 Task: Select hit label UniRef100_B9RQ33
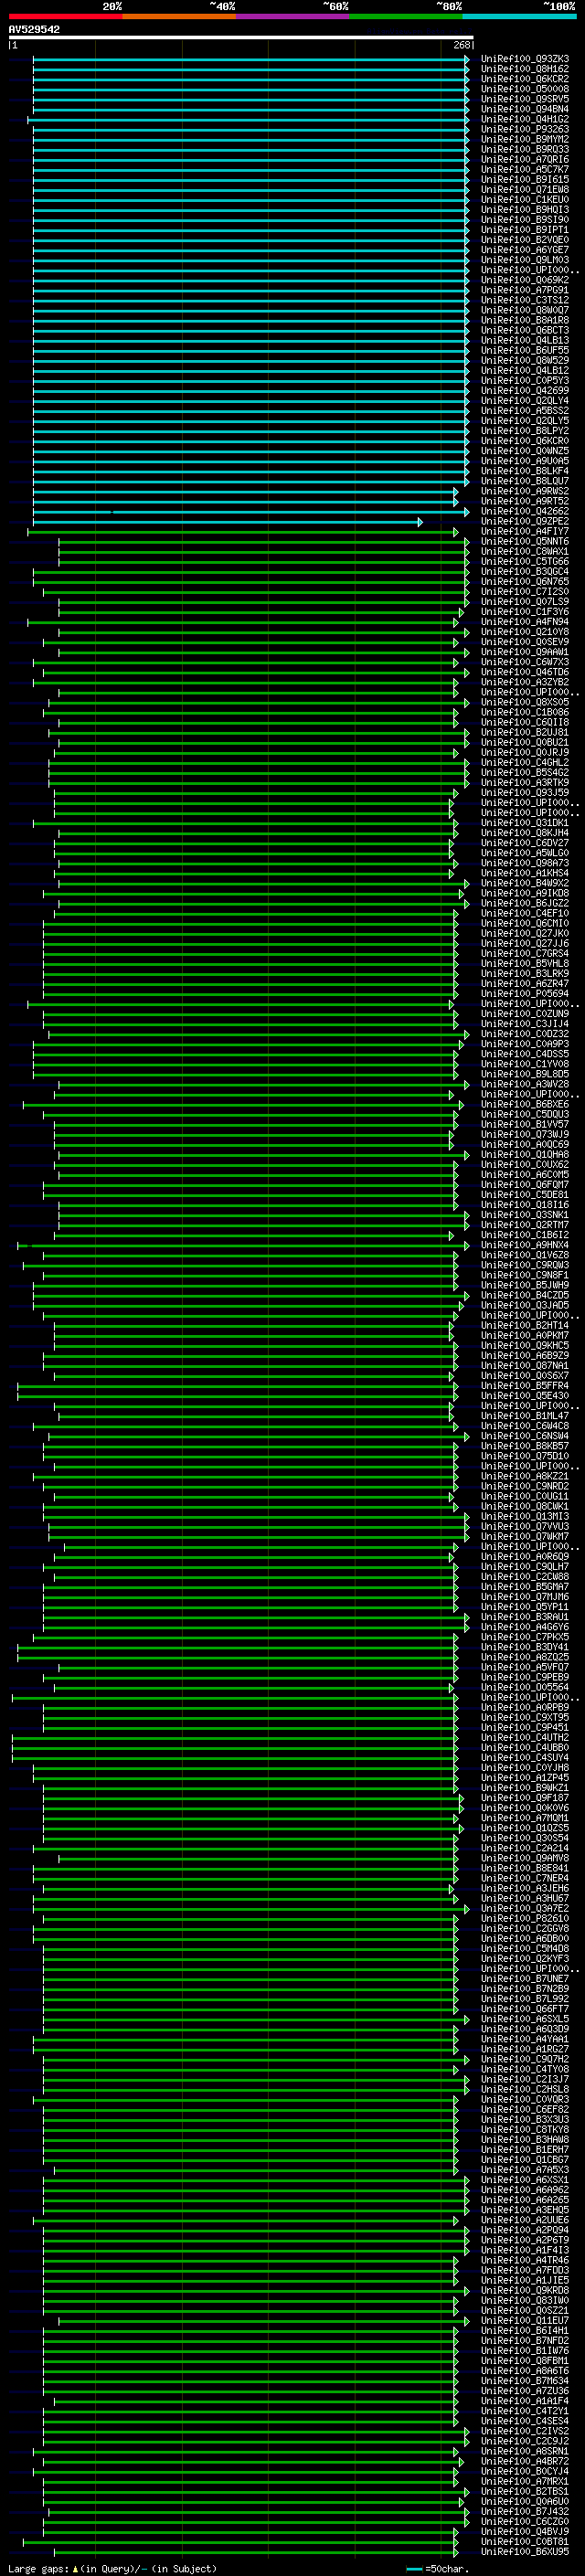(x=525, y=149)
